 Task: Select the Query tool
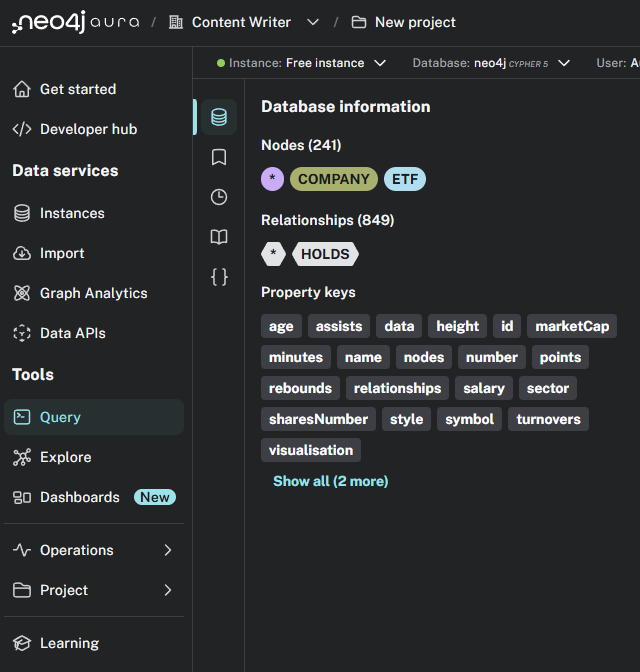click(94, 417)
